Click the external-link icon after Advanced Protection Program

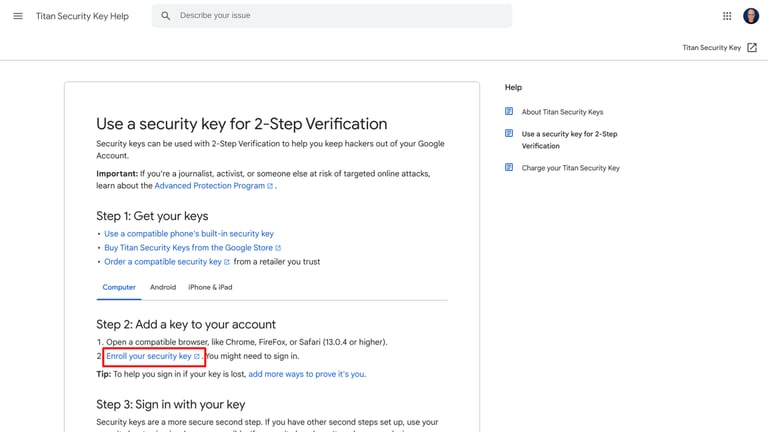(x=271, y=186)
